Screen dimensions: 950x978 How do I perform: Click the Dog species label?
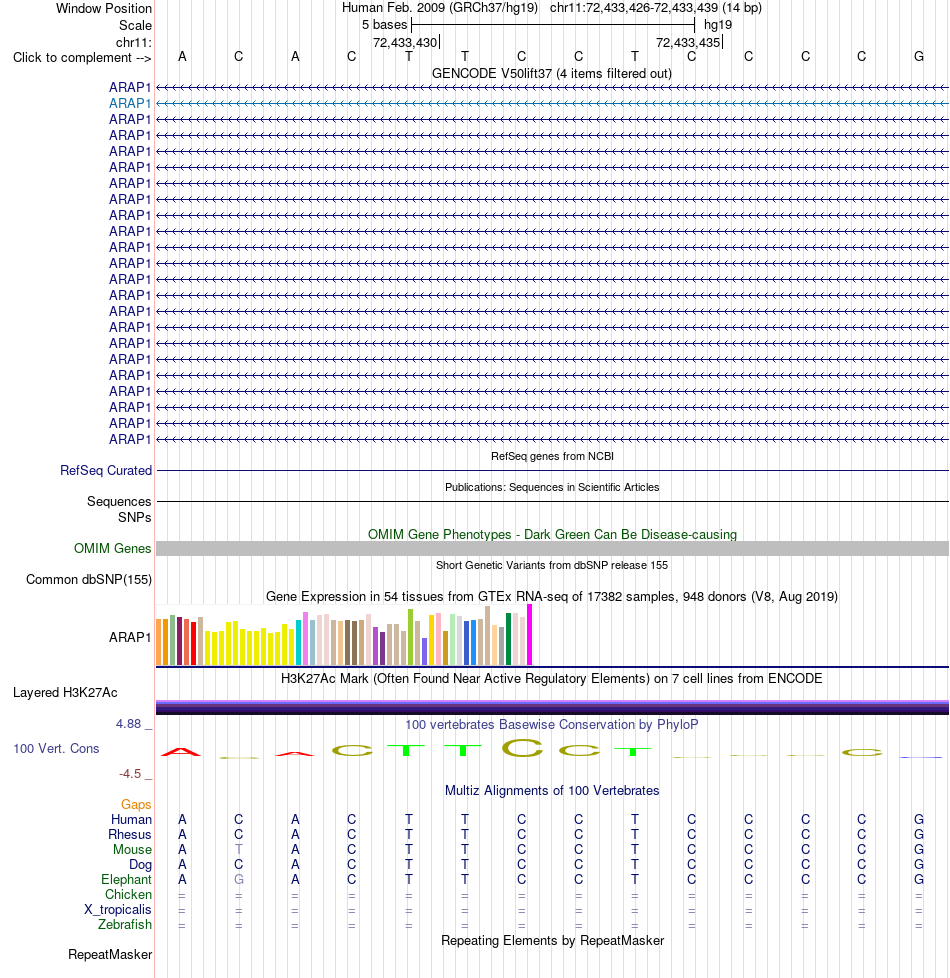pos(140,864)
